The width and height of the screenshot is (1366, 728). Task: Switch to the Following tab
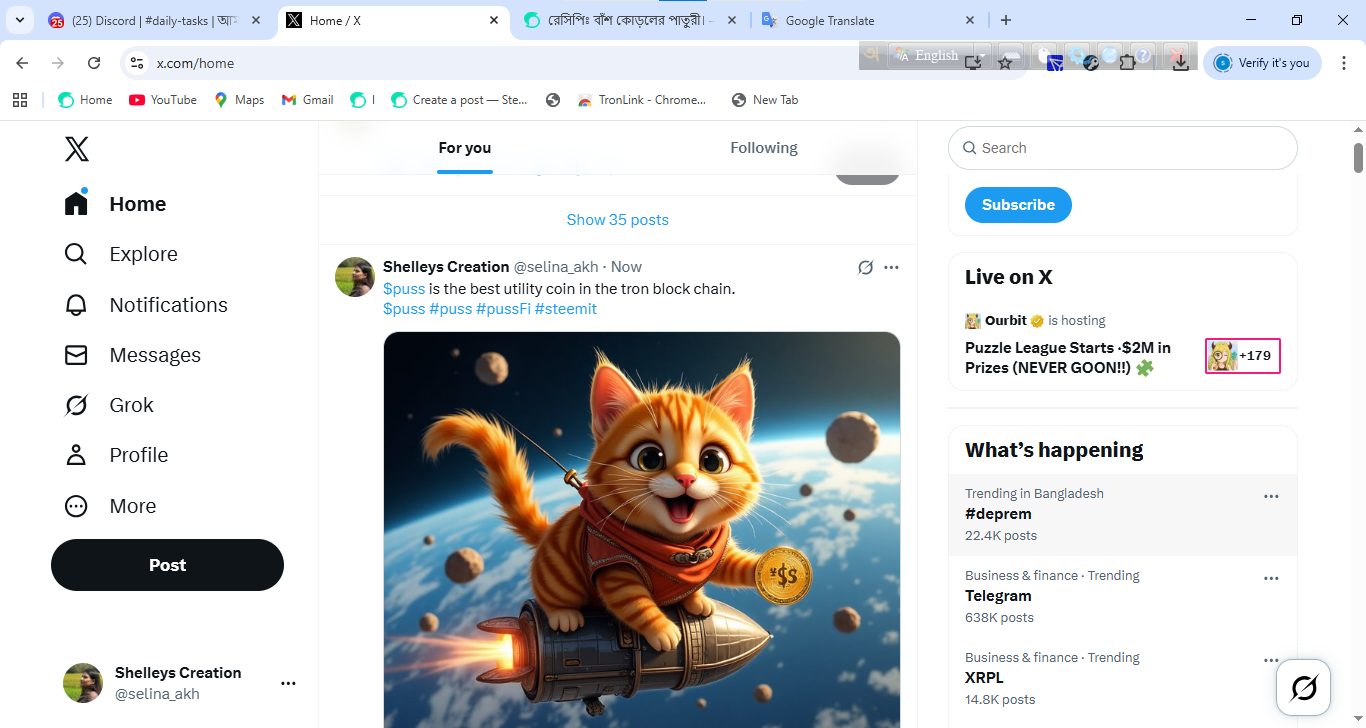764,148
